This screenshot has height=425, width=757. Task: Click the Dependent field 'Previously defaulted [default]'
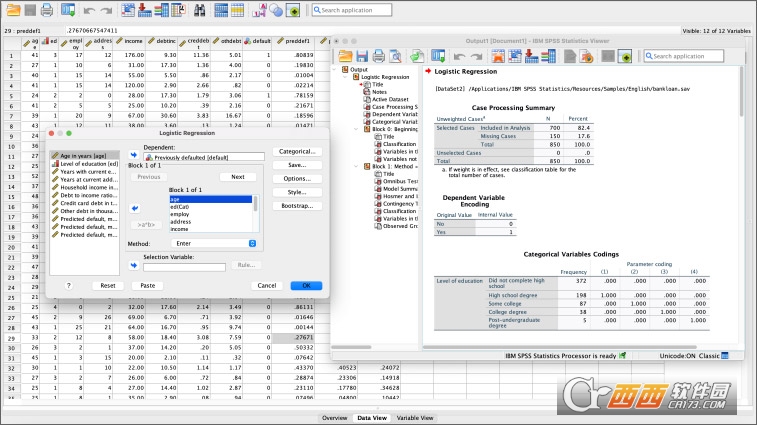click(x=204, y=157)
